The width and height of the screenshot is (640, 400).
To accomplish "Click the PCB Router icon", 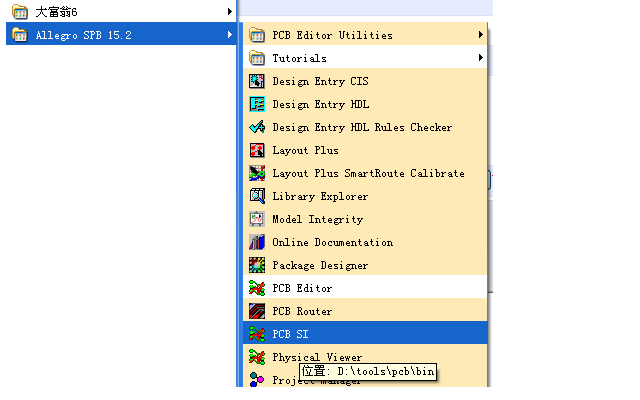I will pyautogui.click(x=257, y=311).
